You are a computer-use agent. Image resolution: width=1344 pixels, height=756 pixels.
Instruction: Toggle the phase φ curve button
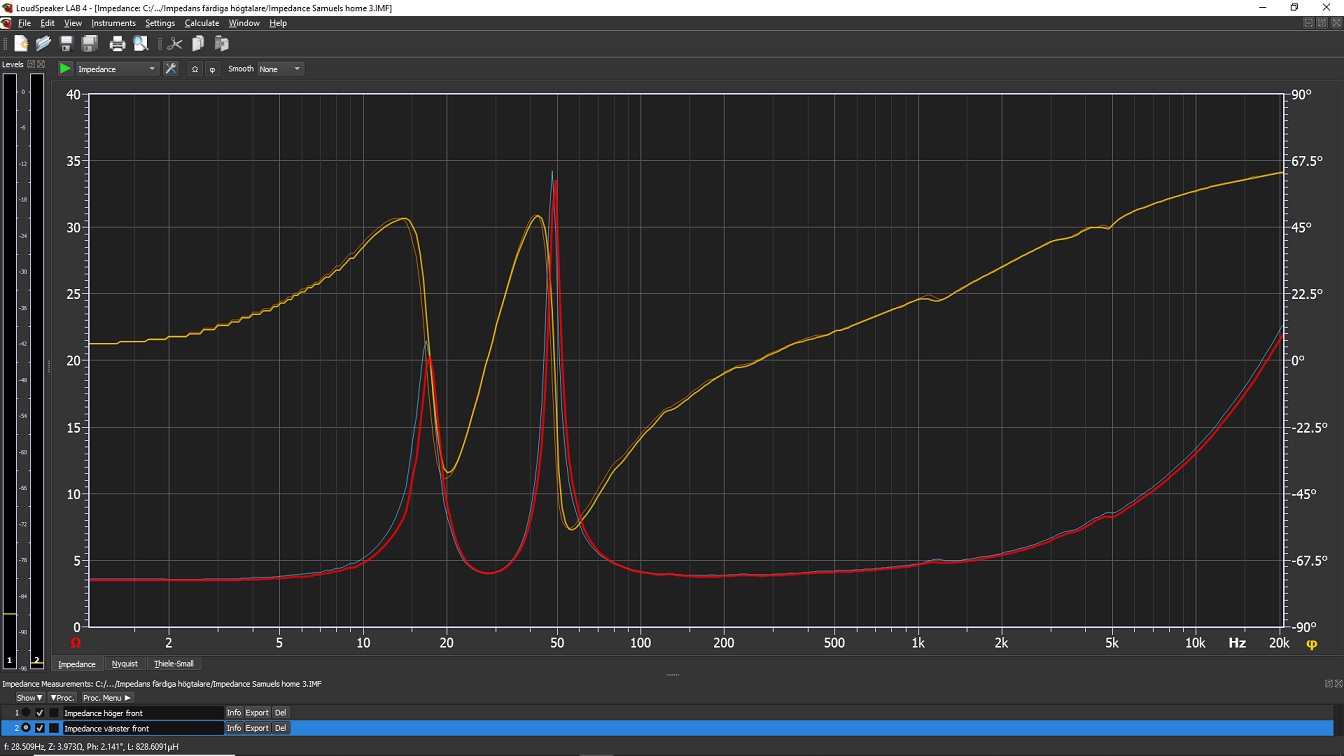tap(212, 69)
